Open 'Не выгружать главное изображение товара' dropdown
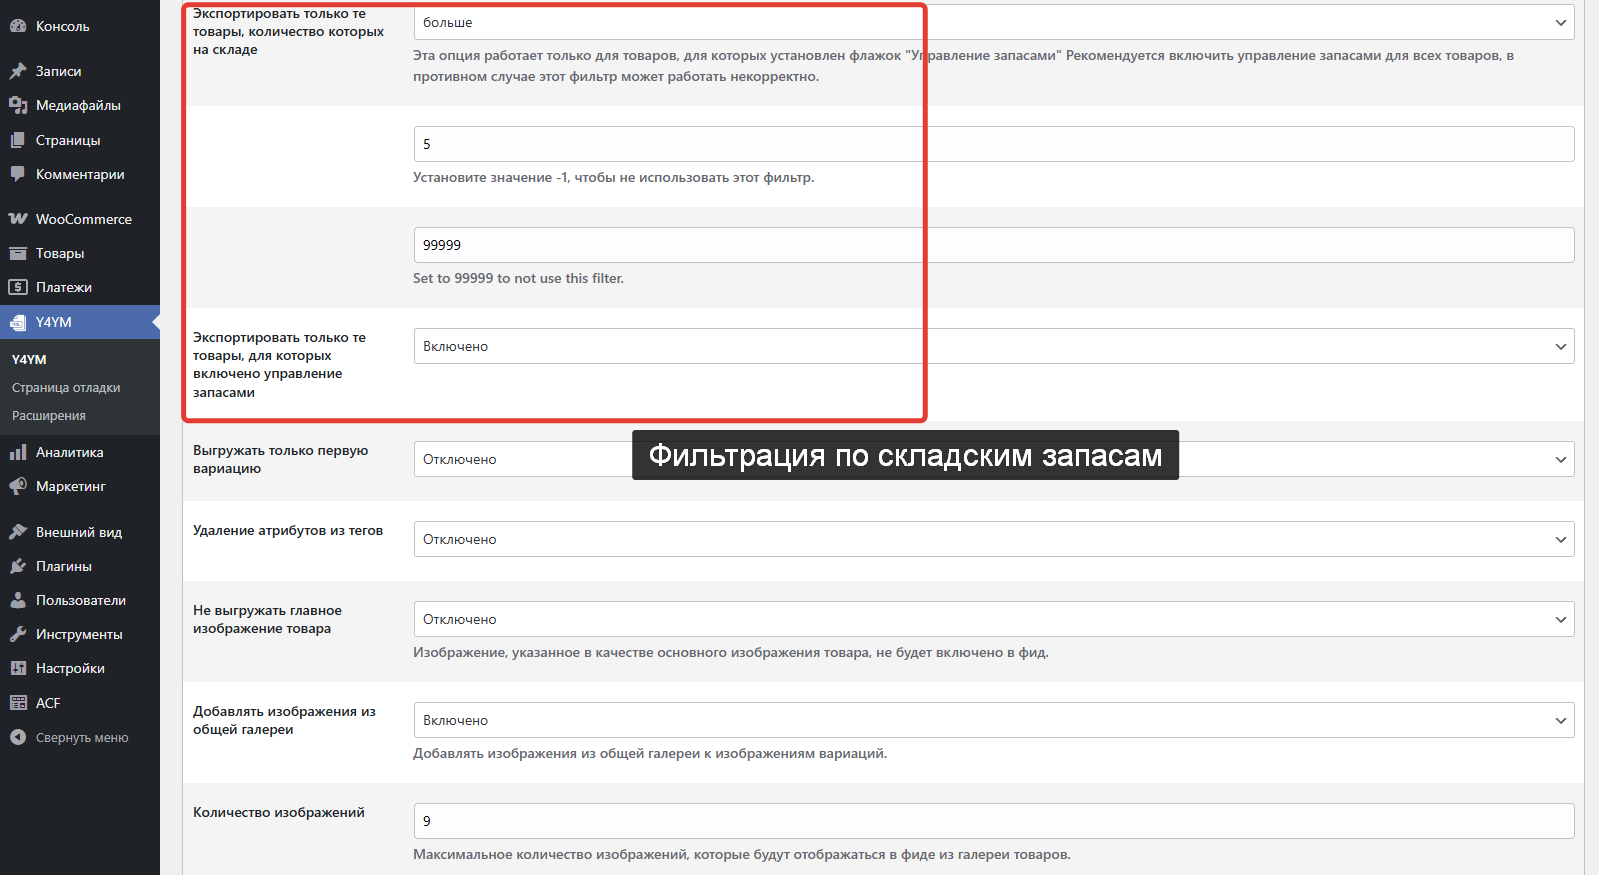The image size is (1599, 875). pos(993,619)
